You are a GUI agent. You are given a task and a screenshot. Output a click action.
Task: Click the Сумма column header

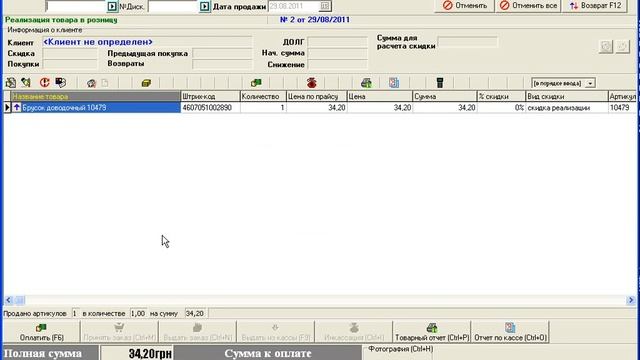pos(445,97)
